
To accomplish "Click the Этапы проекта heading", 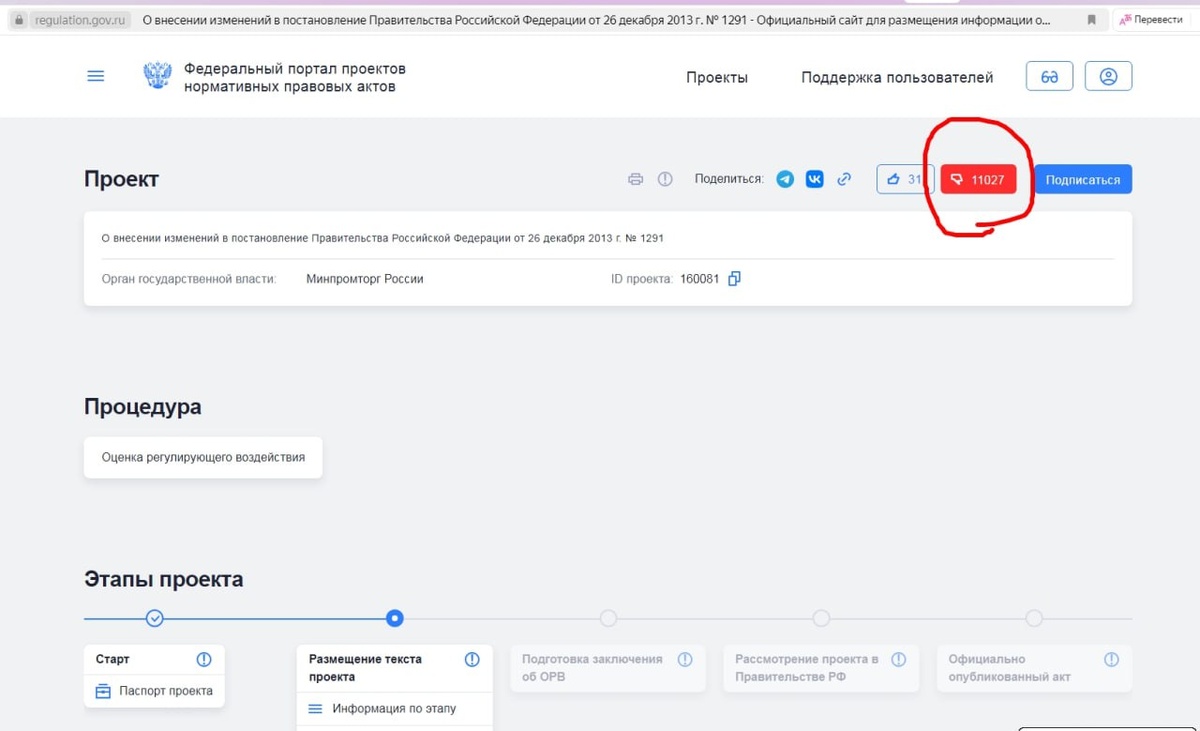I will pyautogui.click(x=163, y=579).
